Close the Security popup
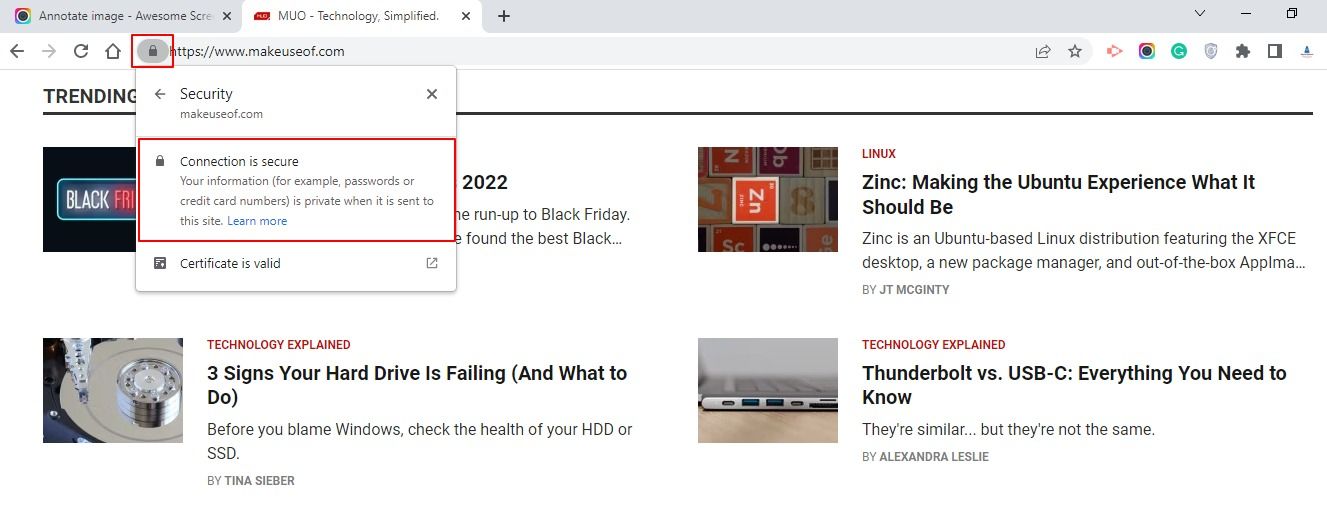The height and width of the screenshot is (510, 1327). (x=432, y=94)
